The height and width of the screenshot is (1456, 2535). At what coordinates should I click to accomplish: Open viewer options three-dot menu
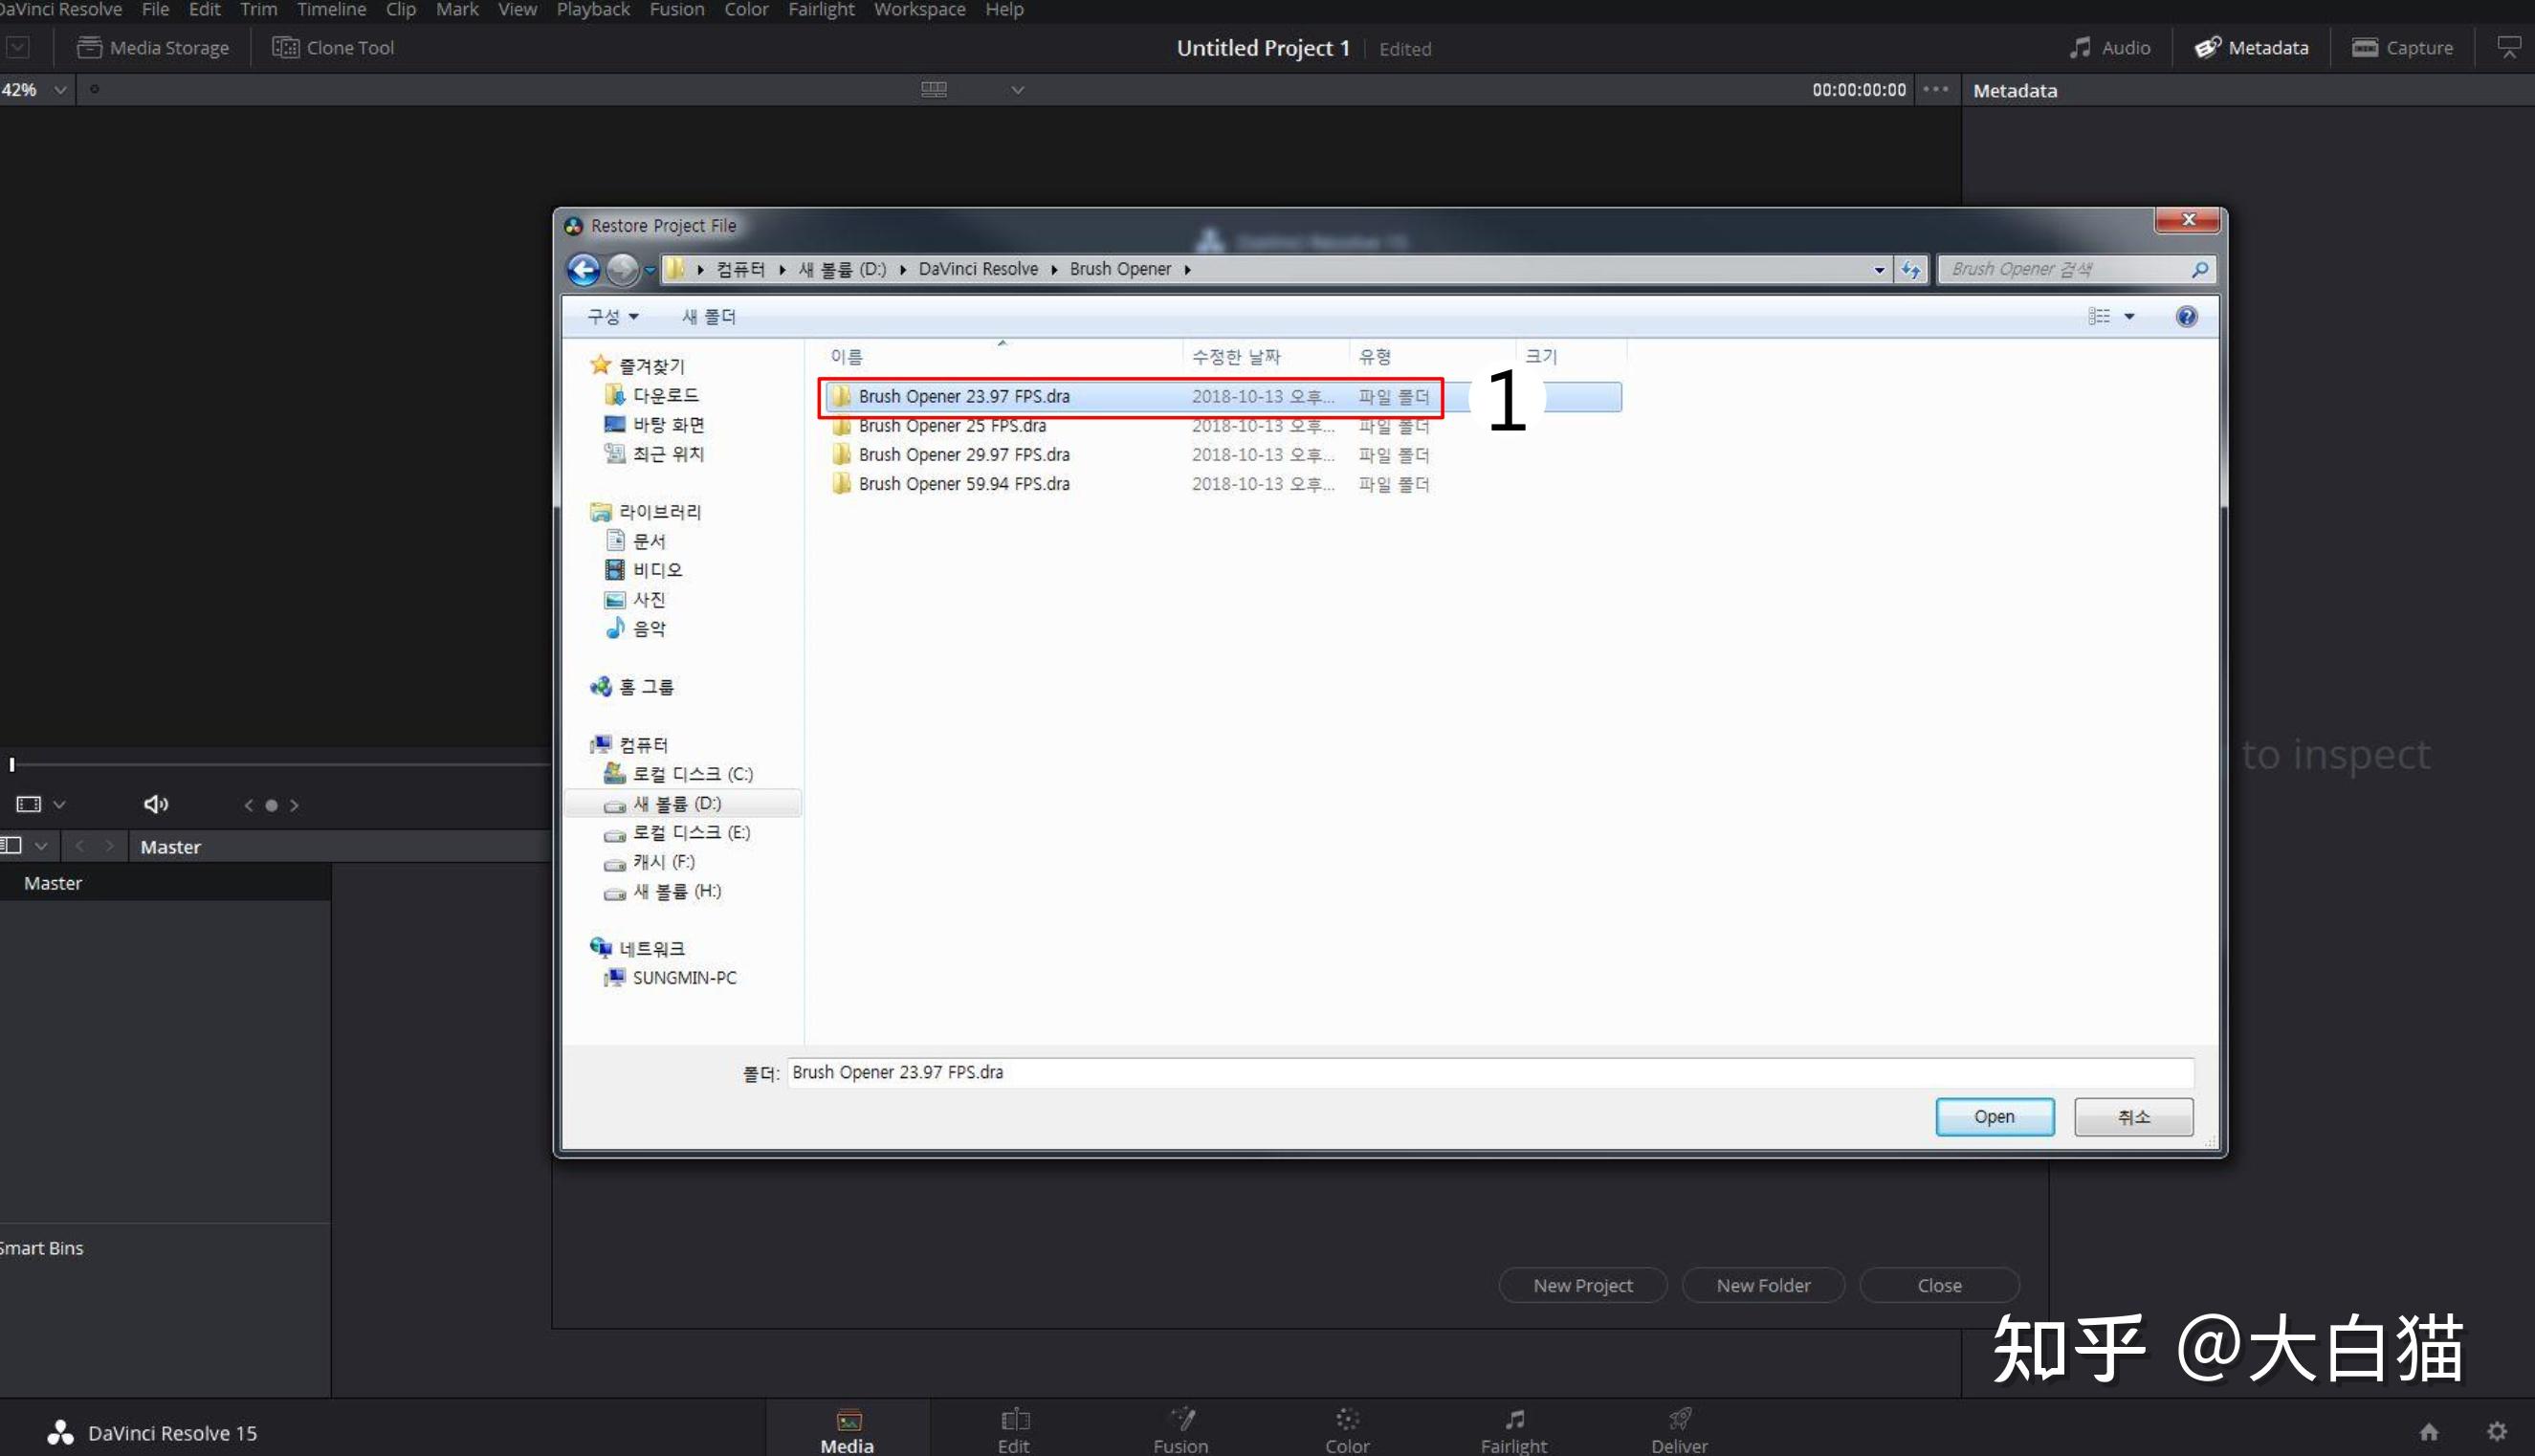[1935, 89]
